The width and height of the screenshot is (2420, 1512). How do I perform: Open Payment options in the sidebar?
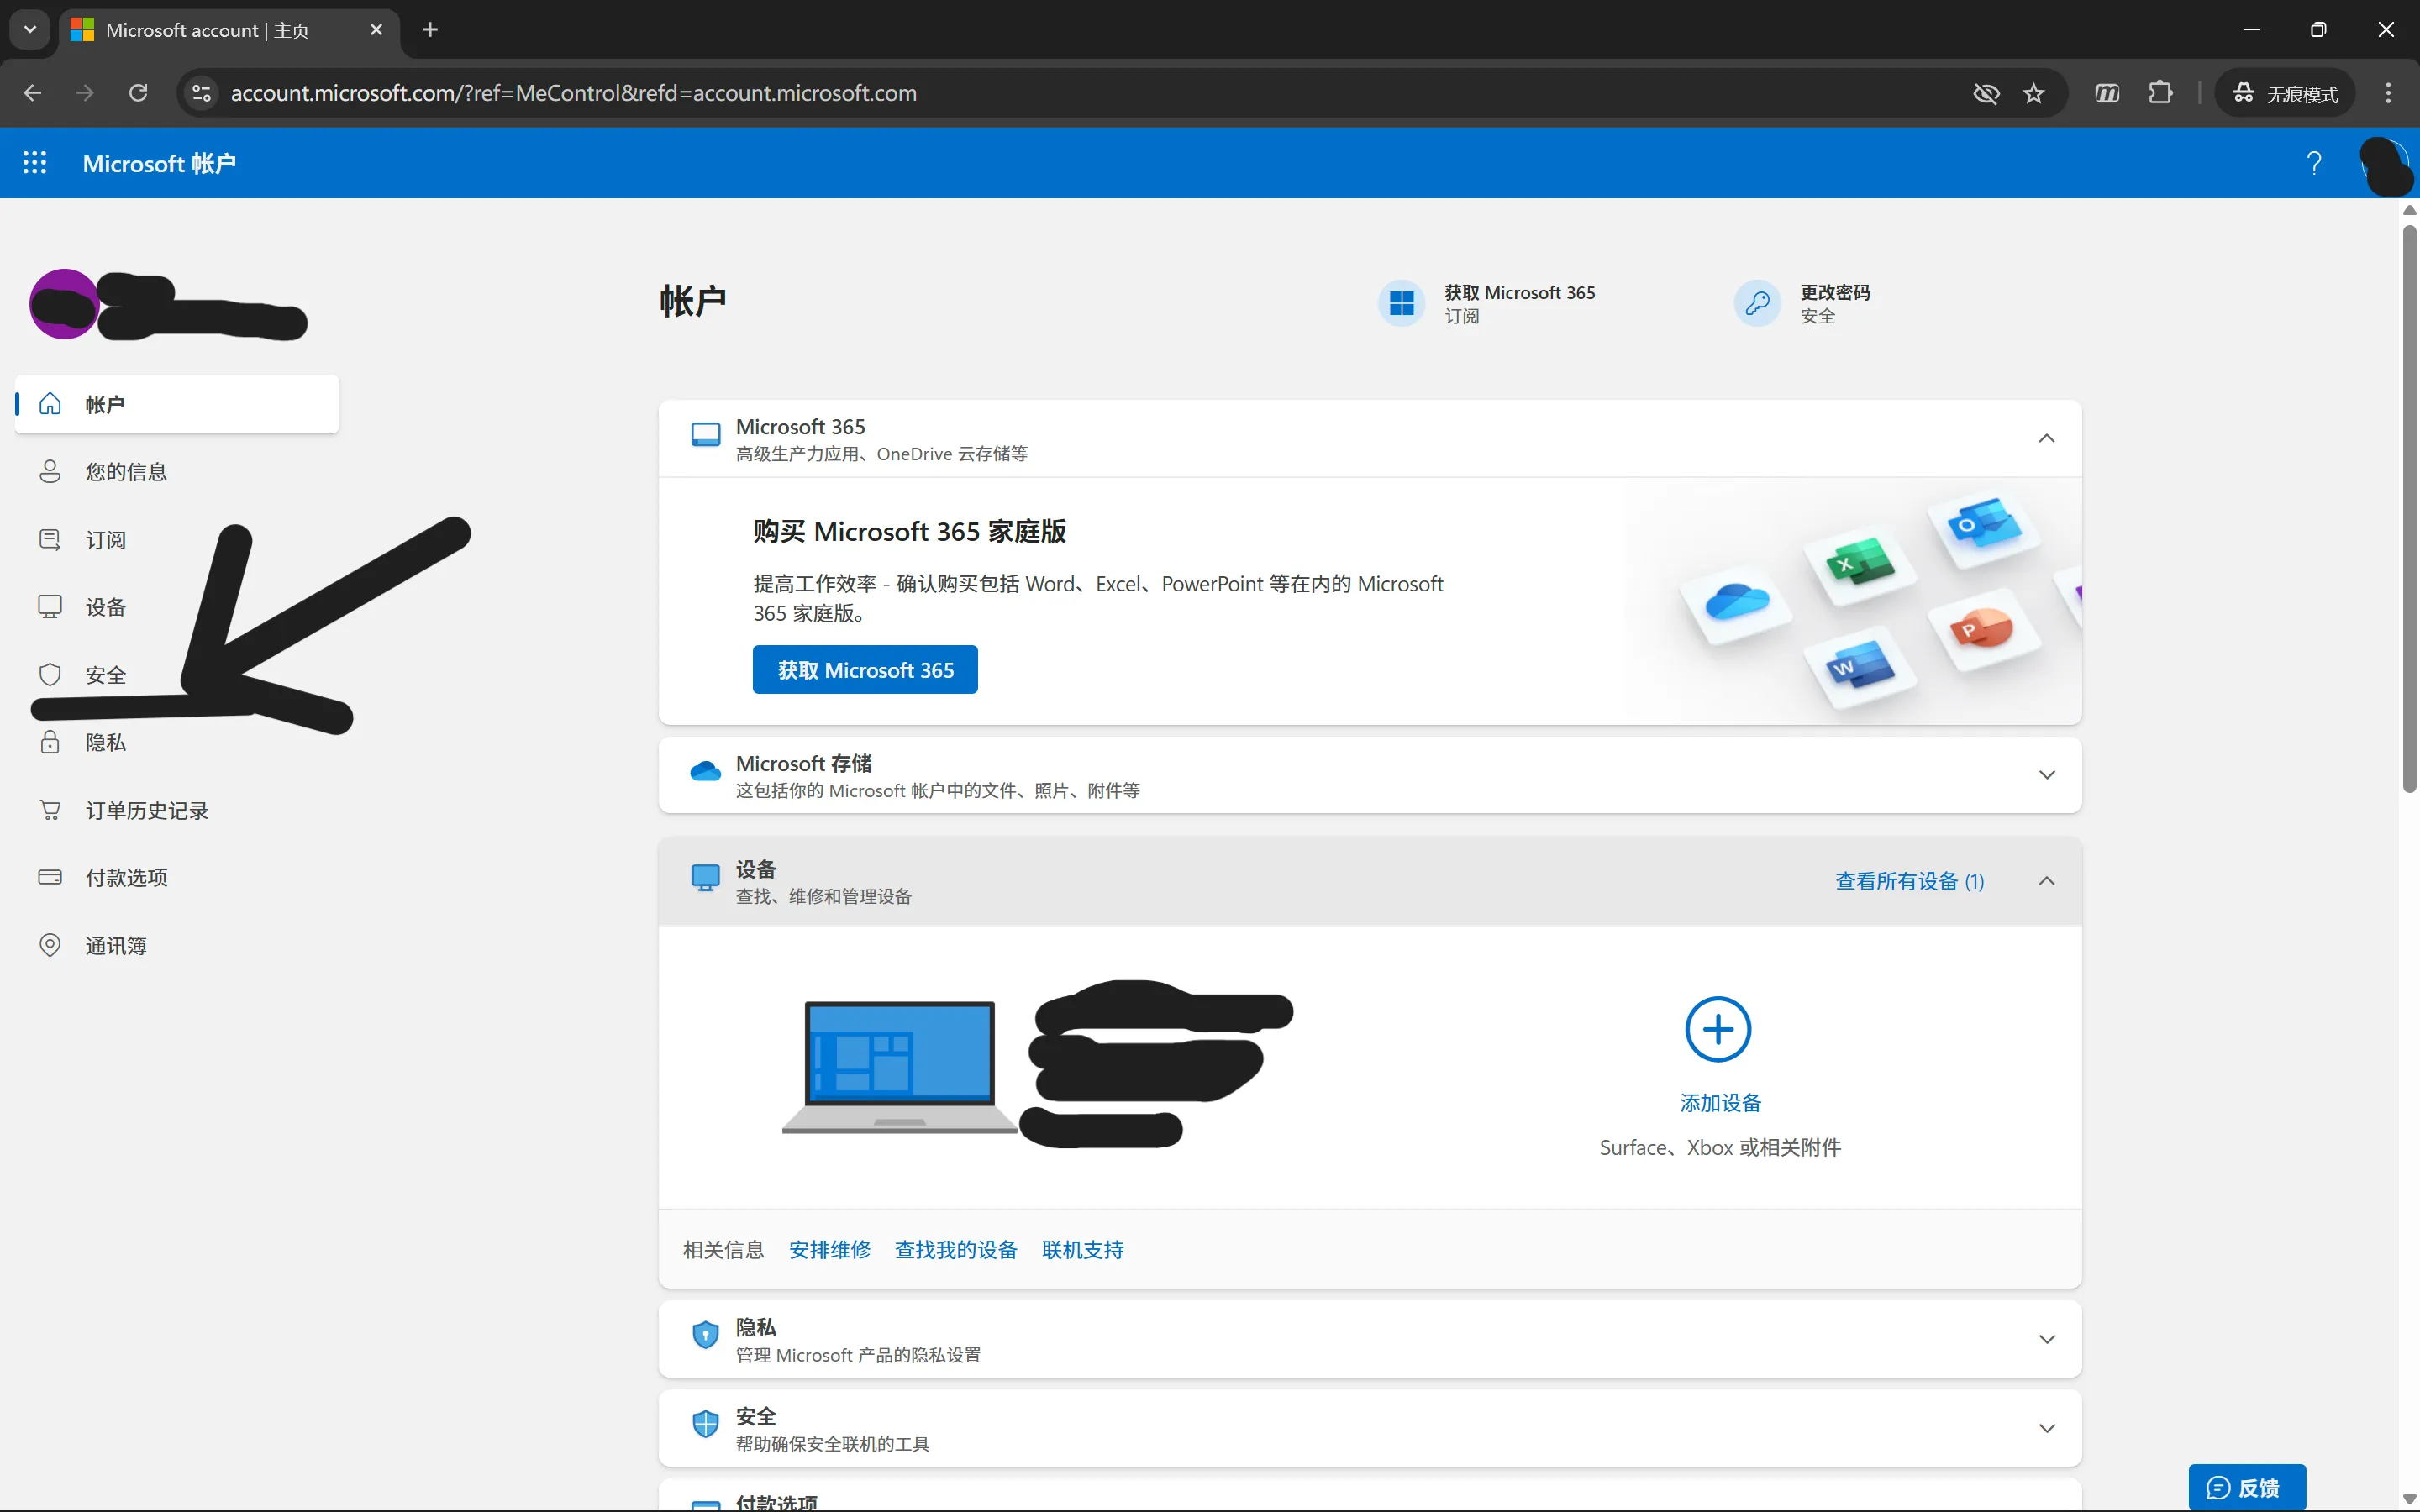126,877
